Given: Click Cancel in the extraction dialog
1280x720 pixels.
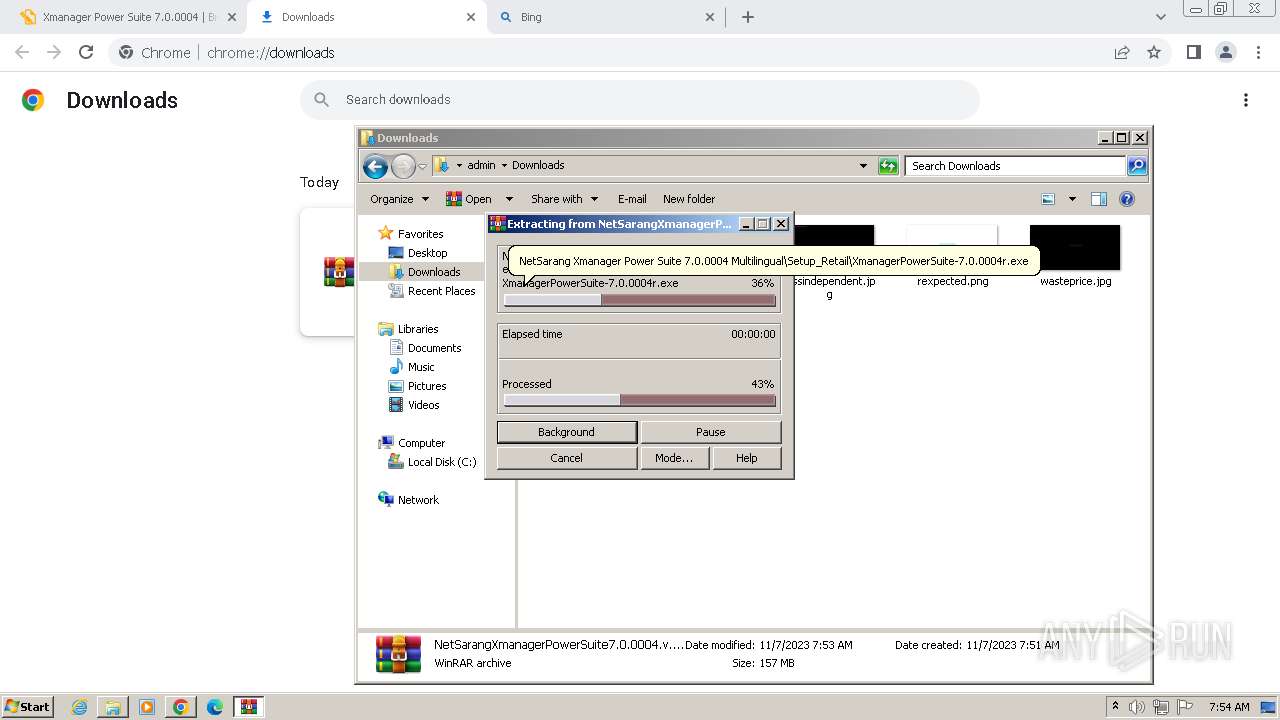Looking at the screenshot, I should (x=566, y=458).
